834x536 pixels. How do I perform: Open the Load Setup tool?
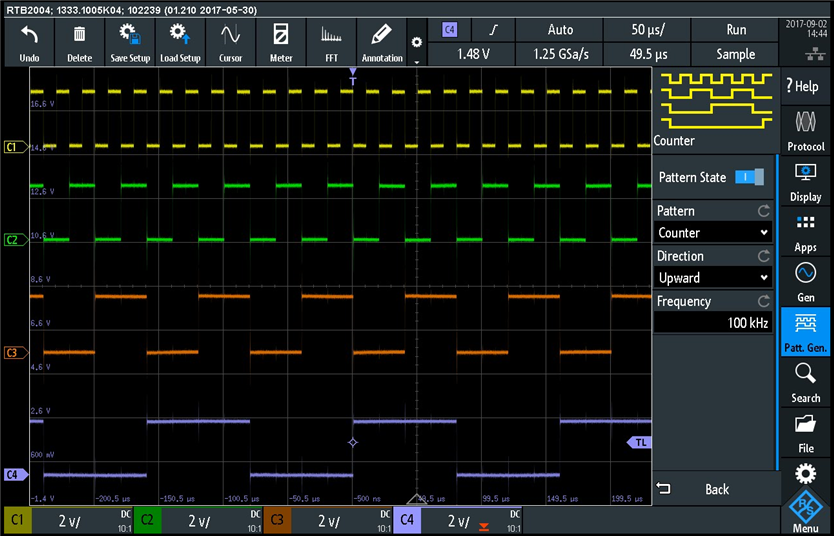180,42
